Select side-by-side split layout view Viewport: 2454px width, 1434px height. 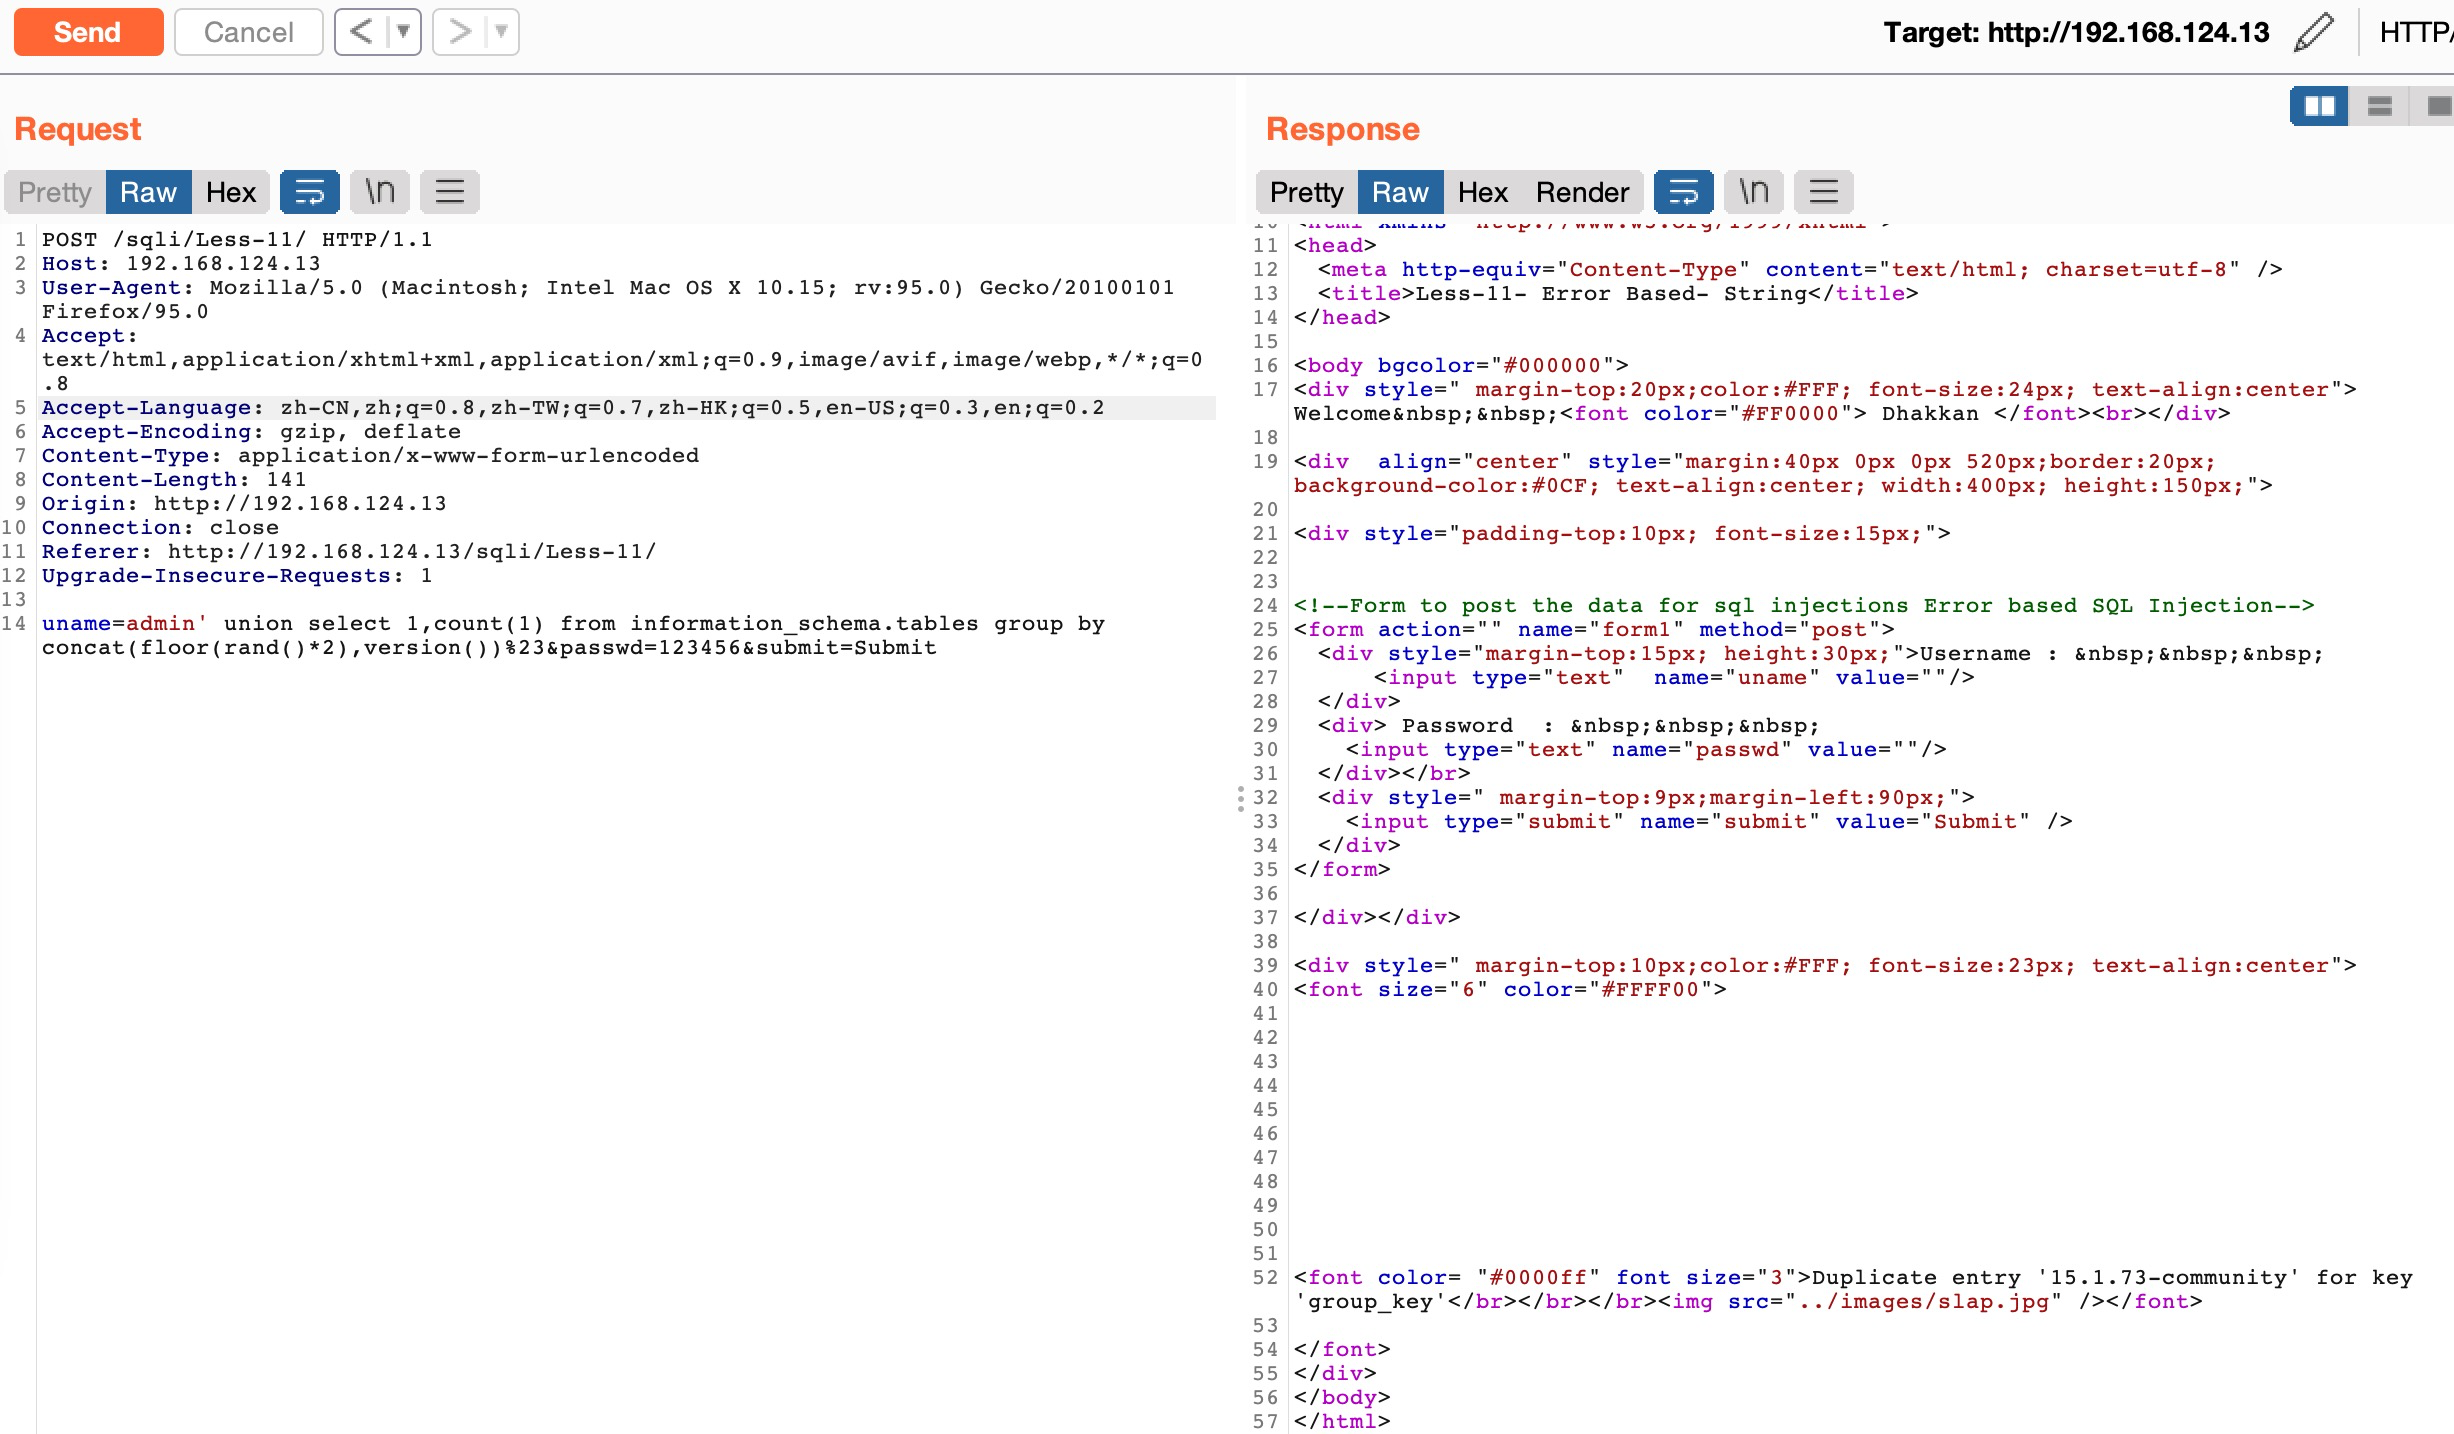2318,105
